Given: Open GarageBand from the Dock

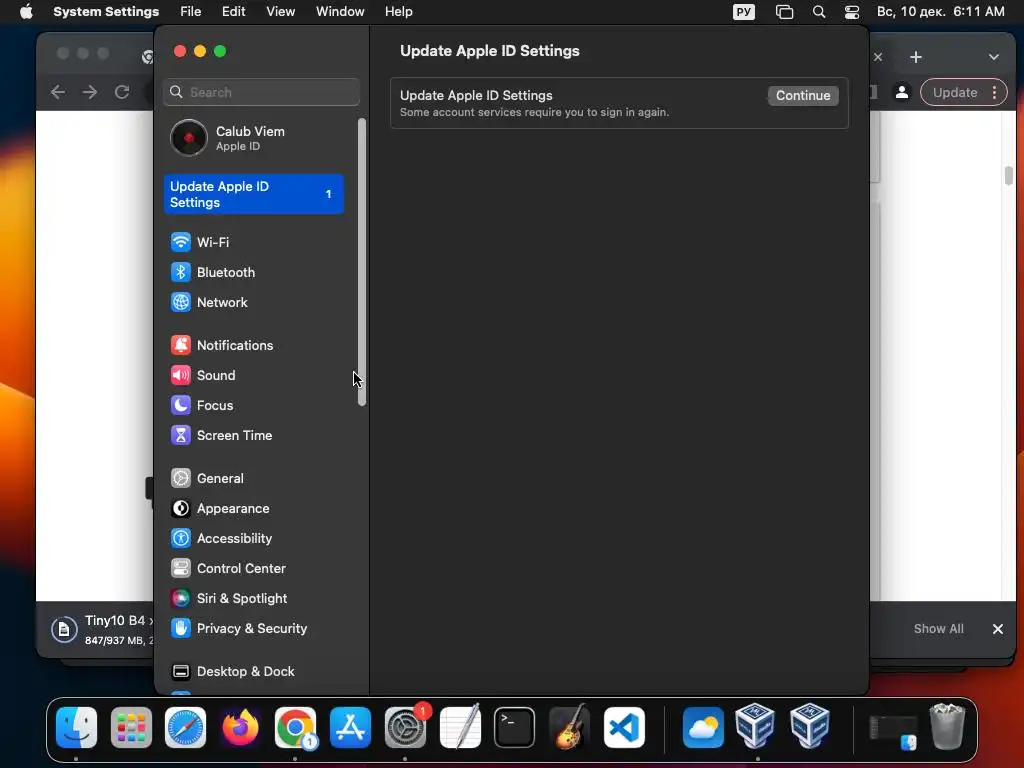Looking at the screenshot, I should click(569, 728).
